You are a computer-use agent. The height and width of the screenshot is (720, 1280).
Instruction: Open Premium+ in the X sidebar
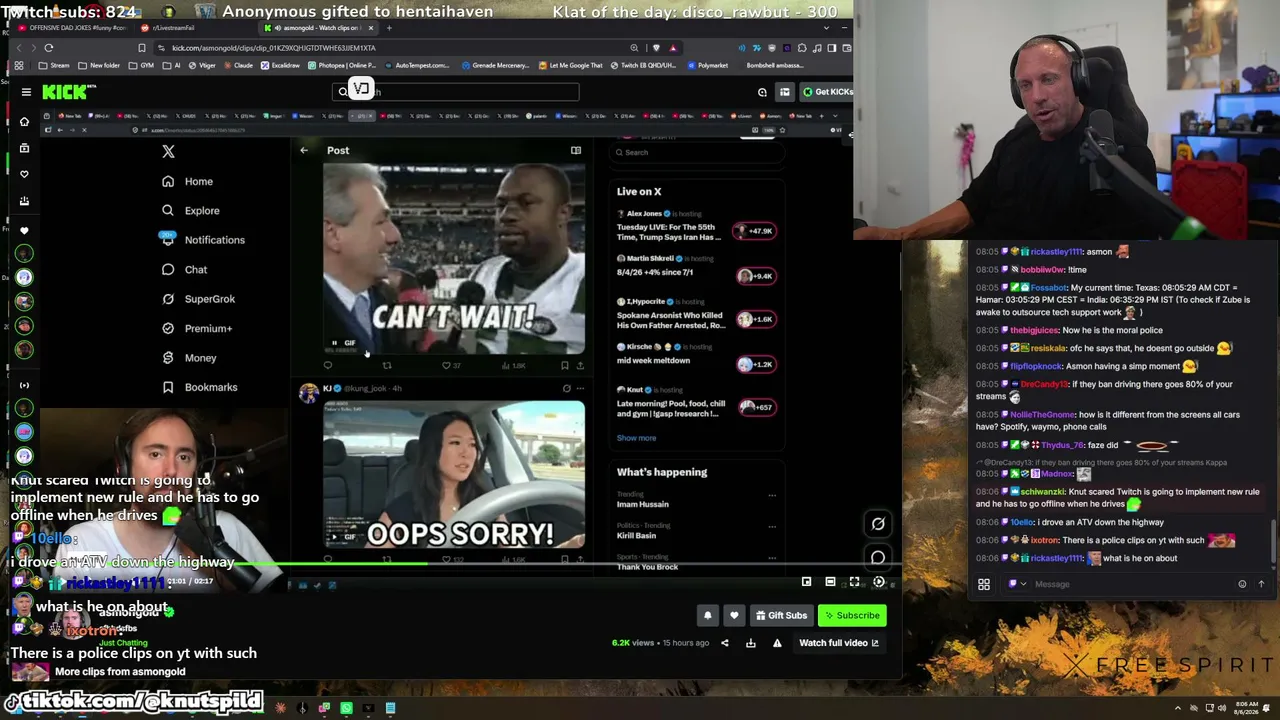point(196,328)
